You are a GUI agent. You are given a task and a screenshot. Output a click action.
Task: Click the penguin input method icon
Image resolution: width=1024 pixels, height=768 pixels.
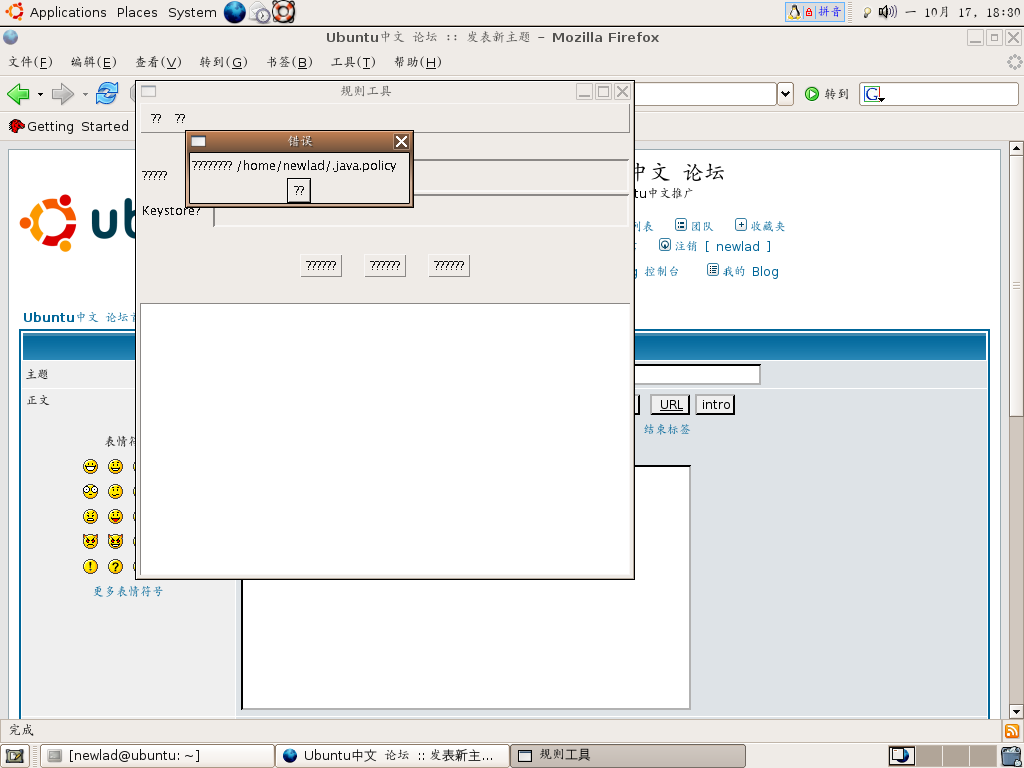[794, 12]
